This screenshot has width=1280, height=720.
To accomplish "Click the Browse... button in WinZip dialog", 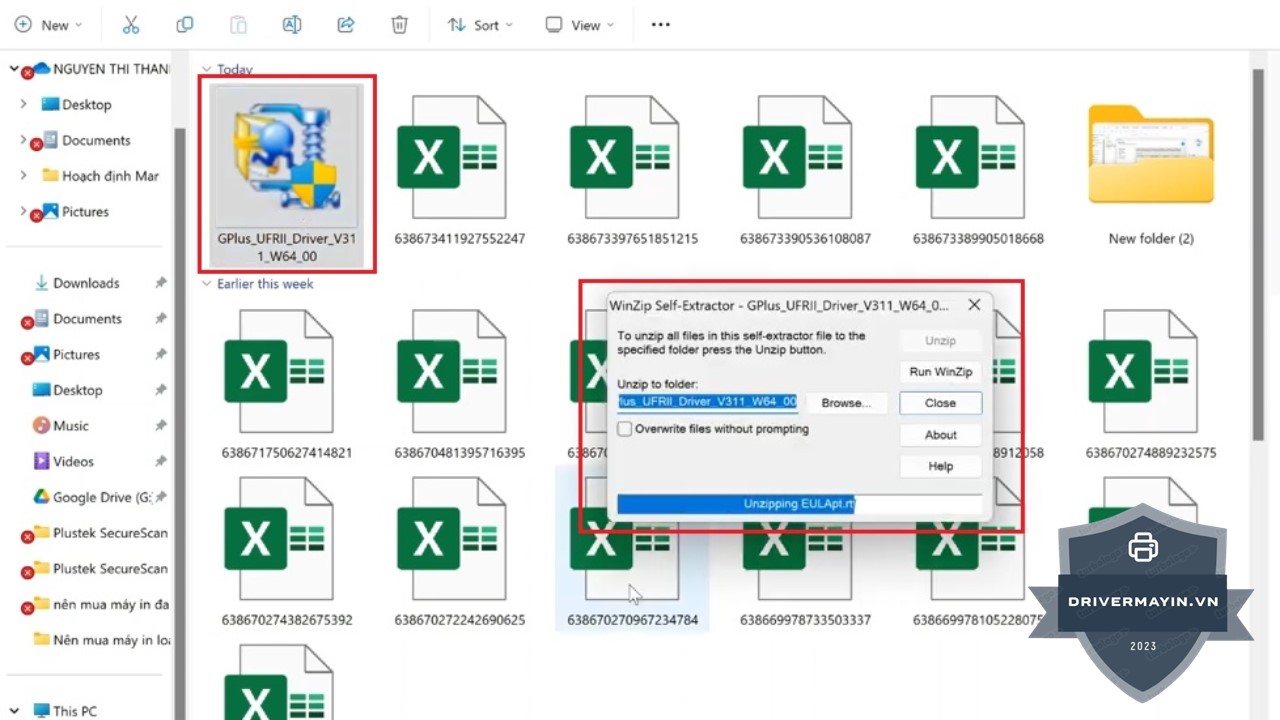I will 846,403.
